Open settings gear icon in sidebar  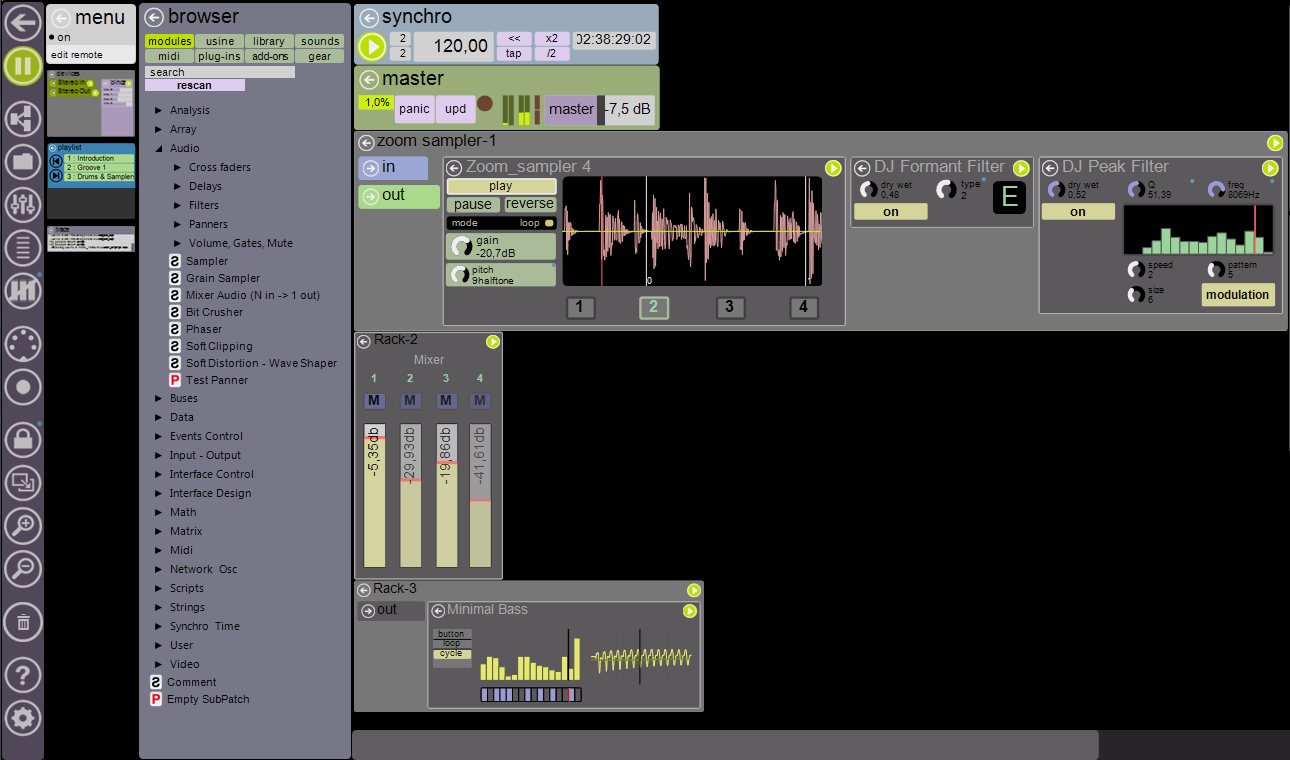coord(22,716)
